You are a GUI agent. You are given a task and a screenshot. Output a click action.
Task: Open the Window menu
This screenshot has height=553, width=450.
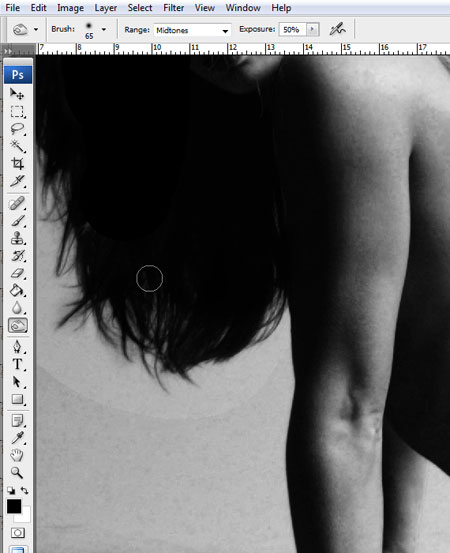243,8
